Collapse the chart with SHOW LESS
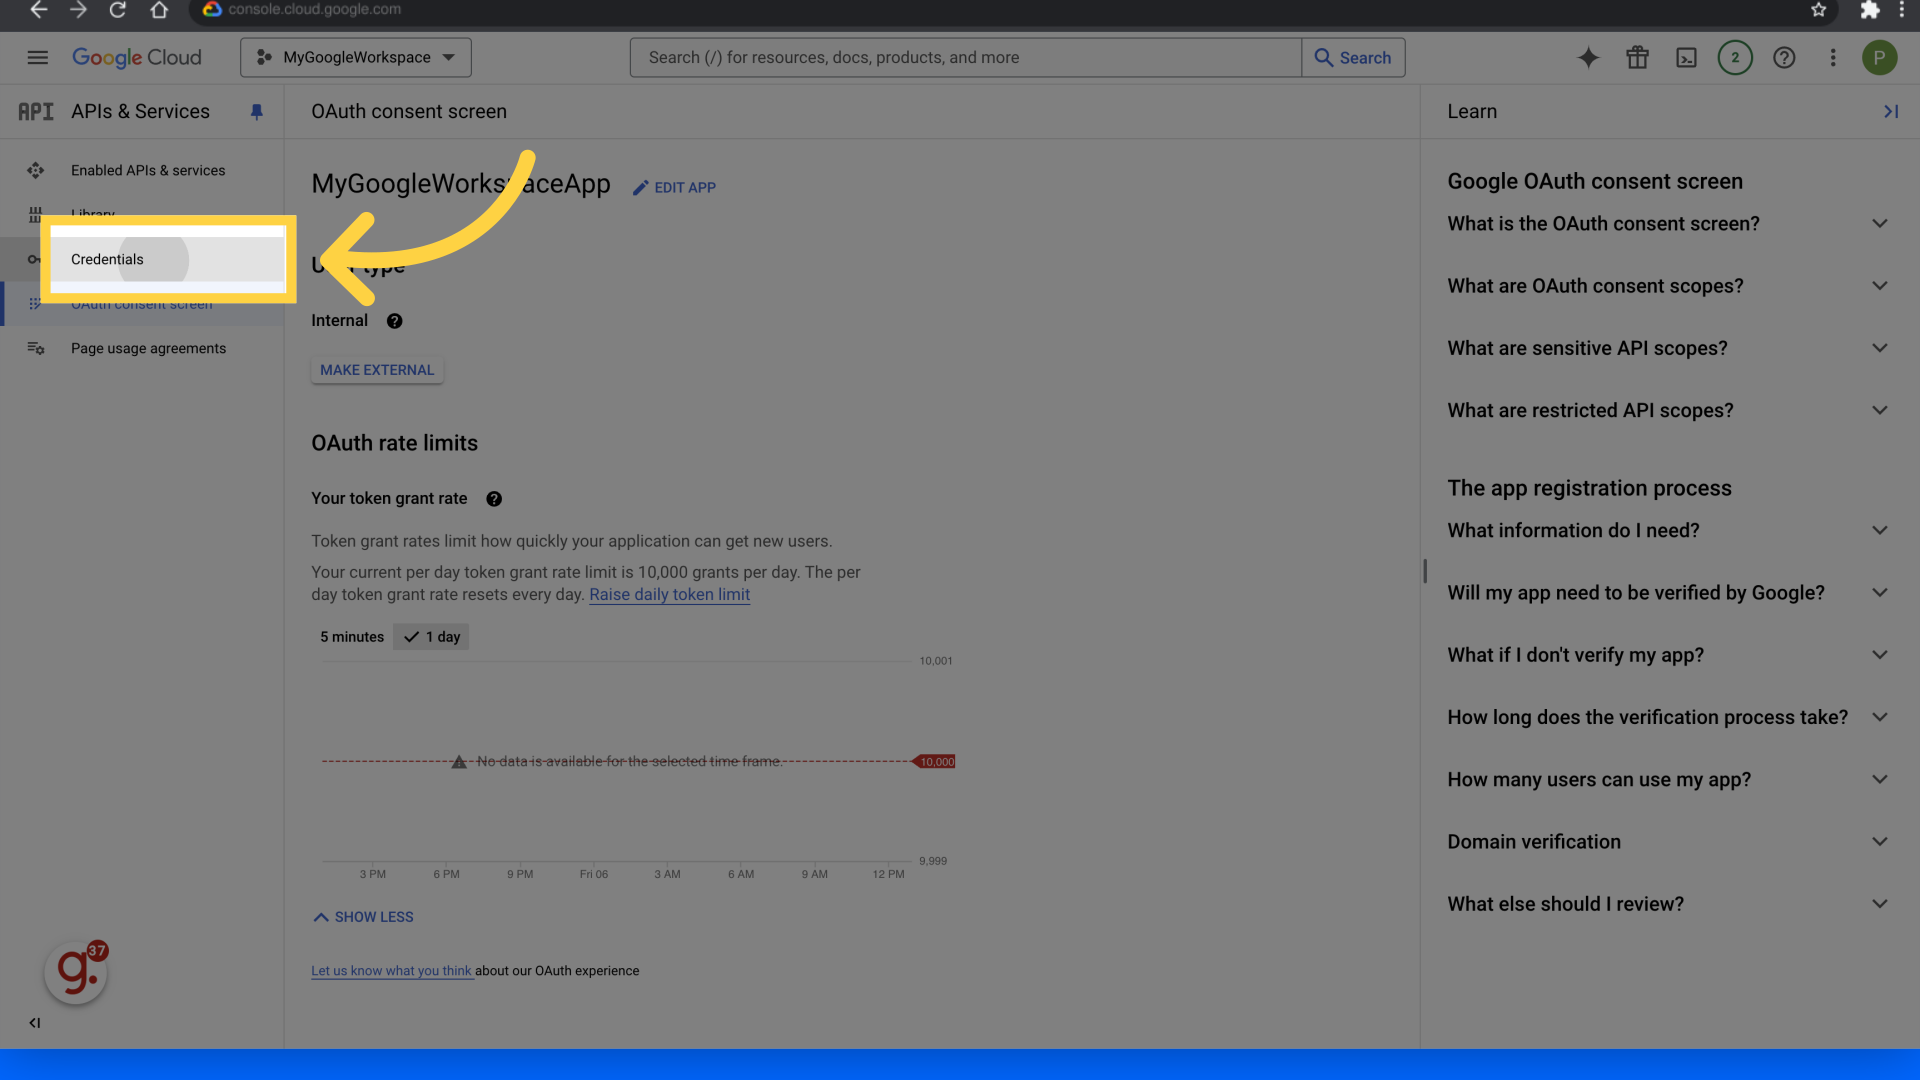The width and height of the screenshot is (1920, 1080). (x=363, y=917)
